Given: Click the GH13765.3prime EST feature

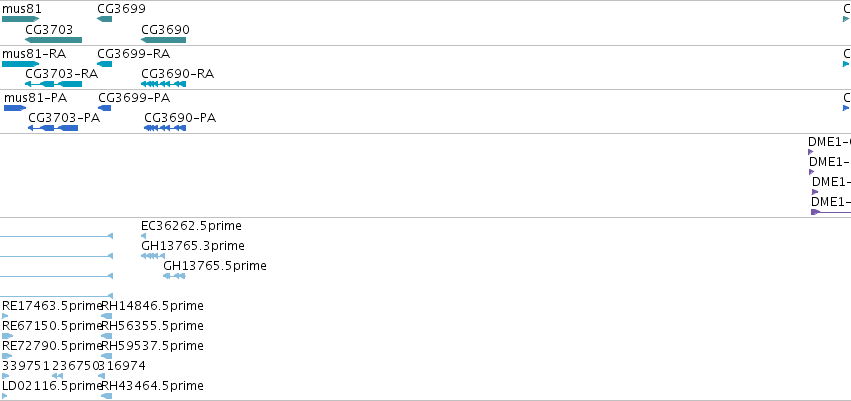Looking at the screenshot, I should pos(153,256).
